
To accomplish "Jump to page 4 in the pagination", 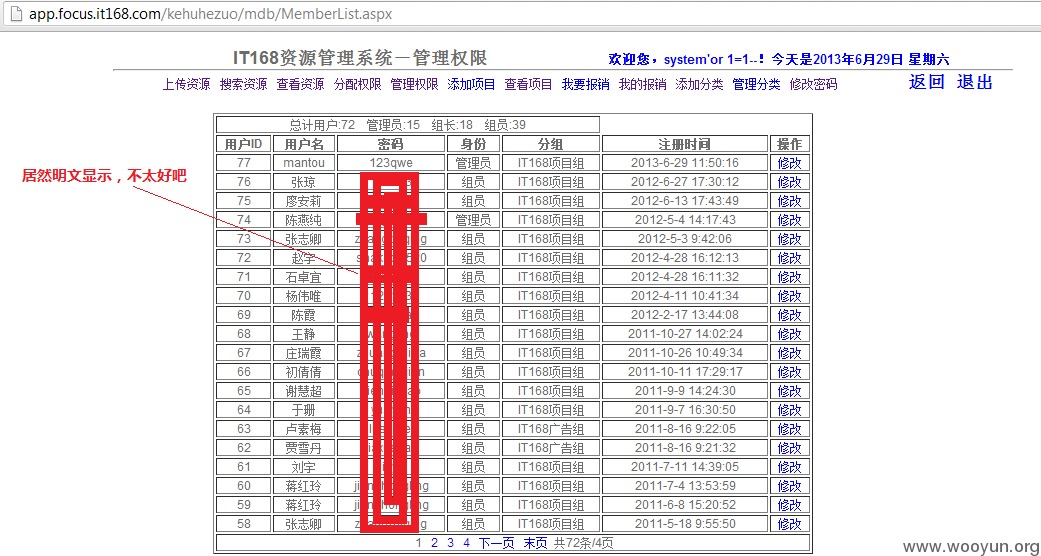I will (467, 543).
